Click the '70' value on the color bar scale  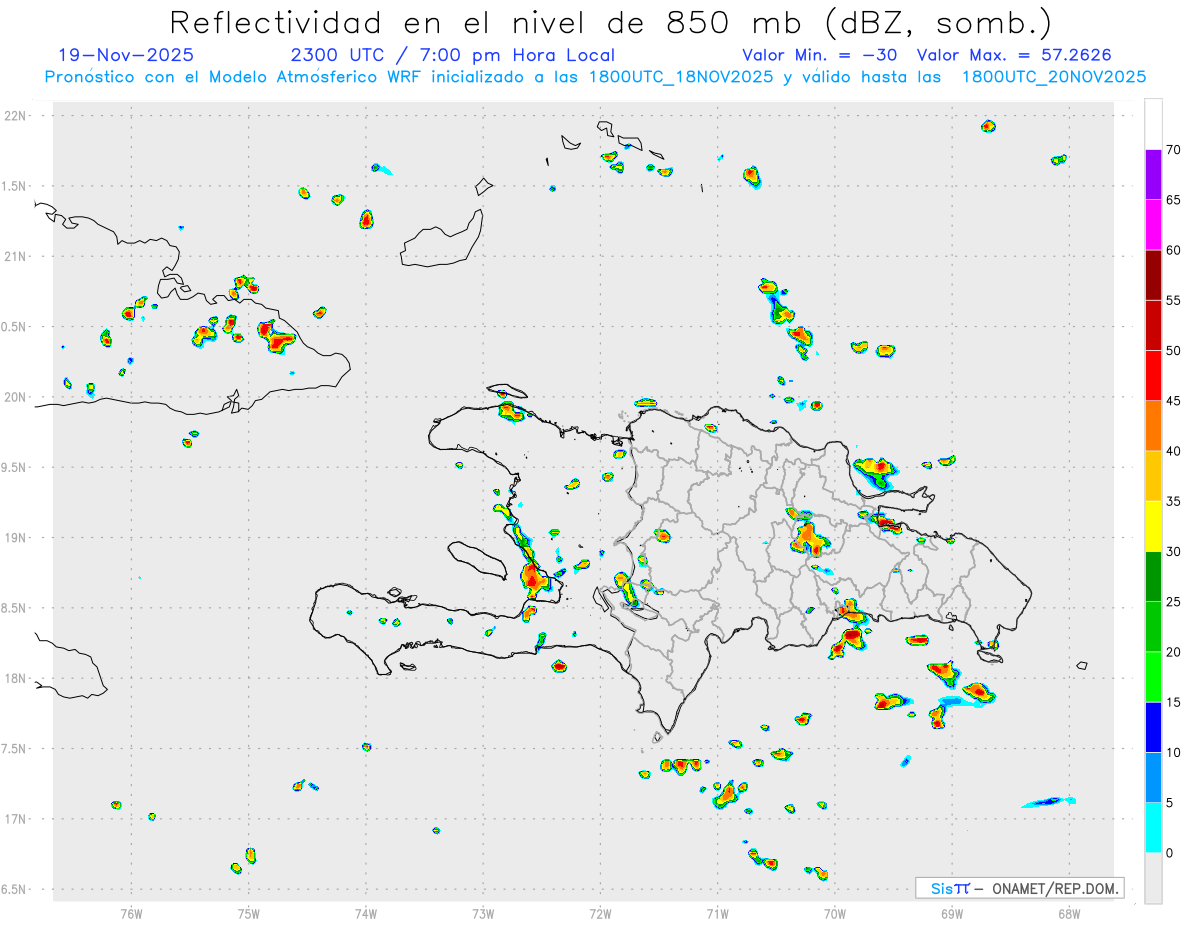coord(1174,150)
